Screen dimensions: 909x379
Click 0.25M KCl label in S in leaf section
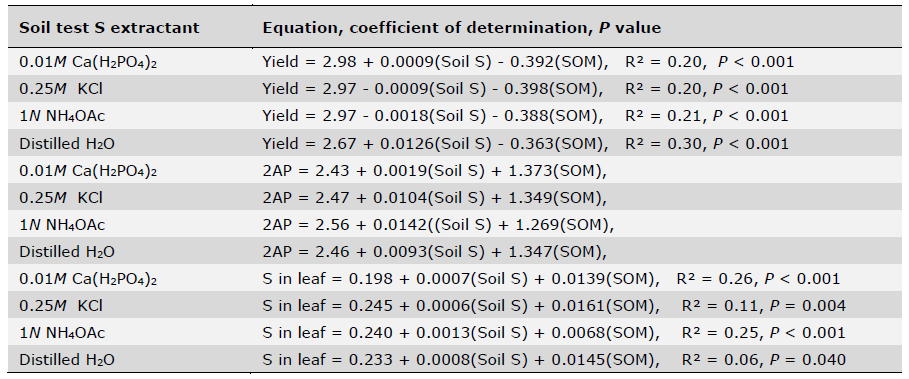click(x=61, y=306)
